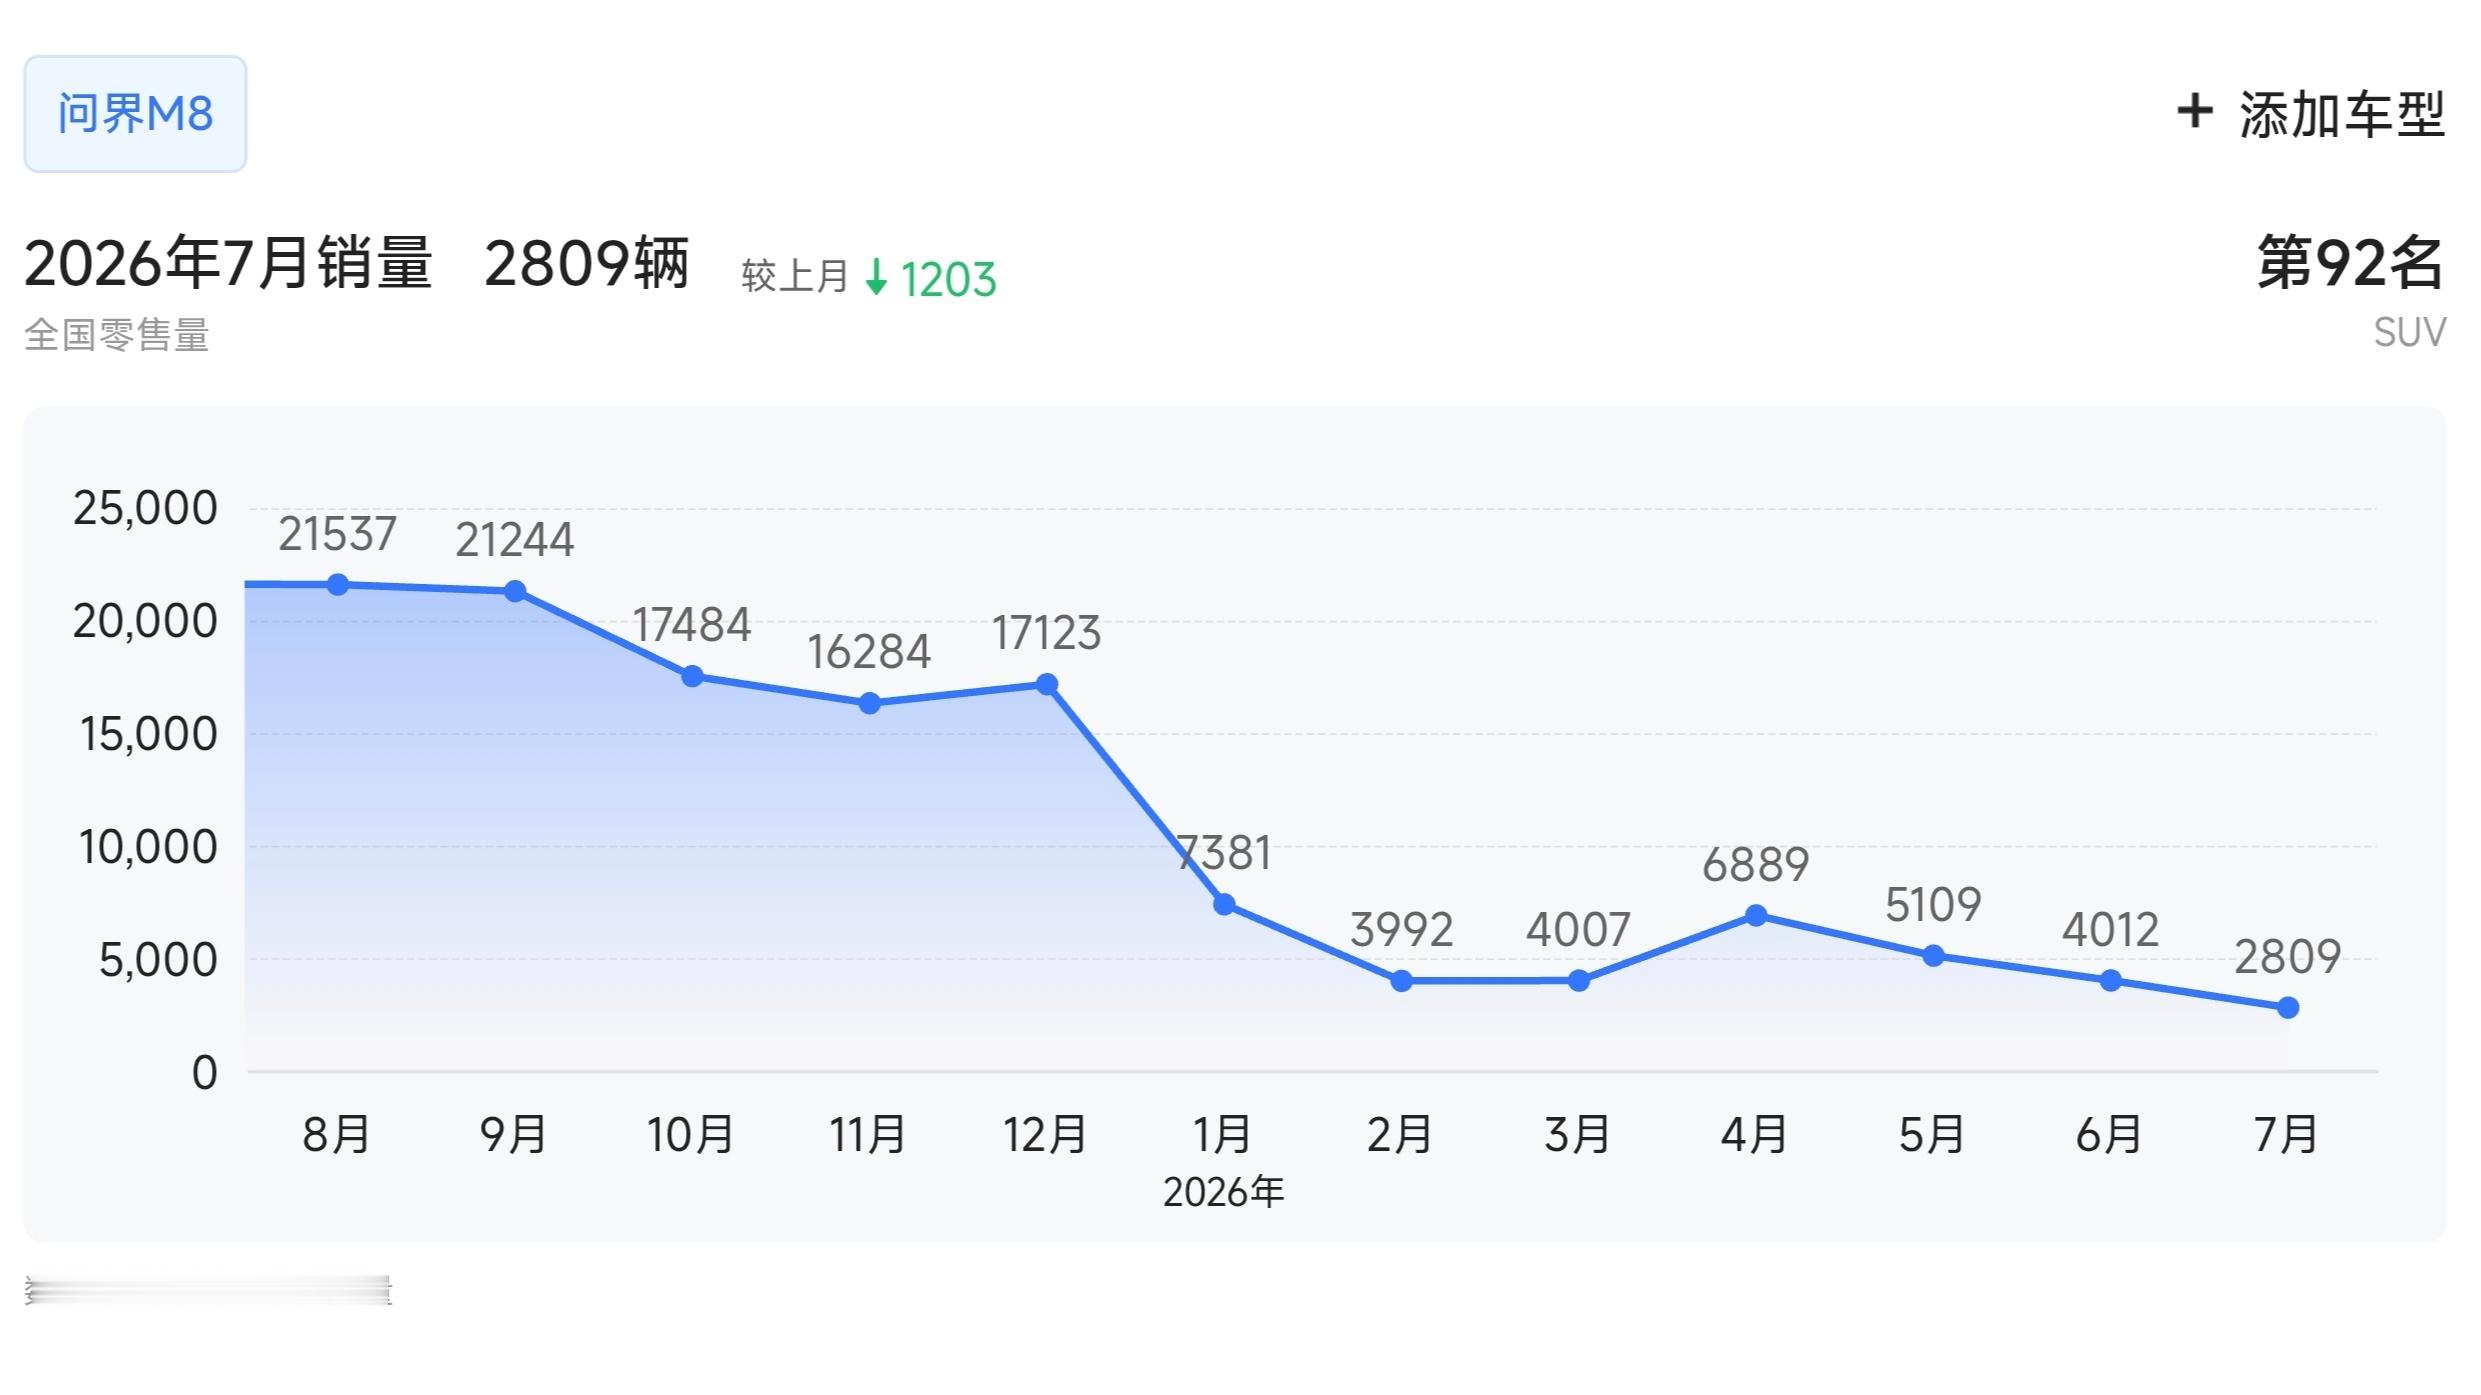
Task: Click the 第92名 ranking text
Action: [2350, 263]
